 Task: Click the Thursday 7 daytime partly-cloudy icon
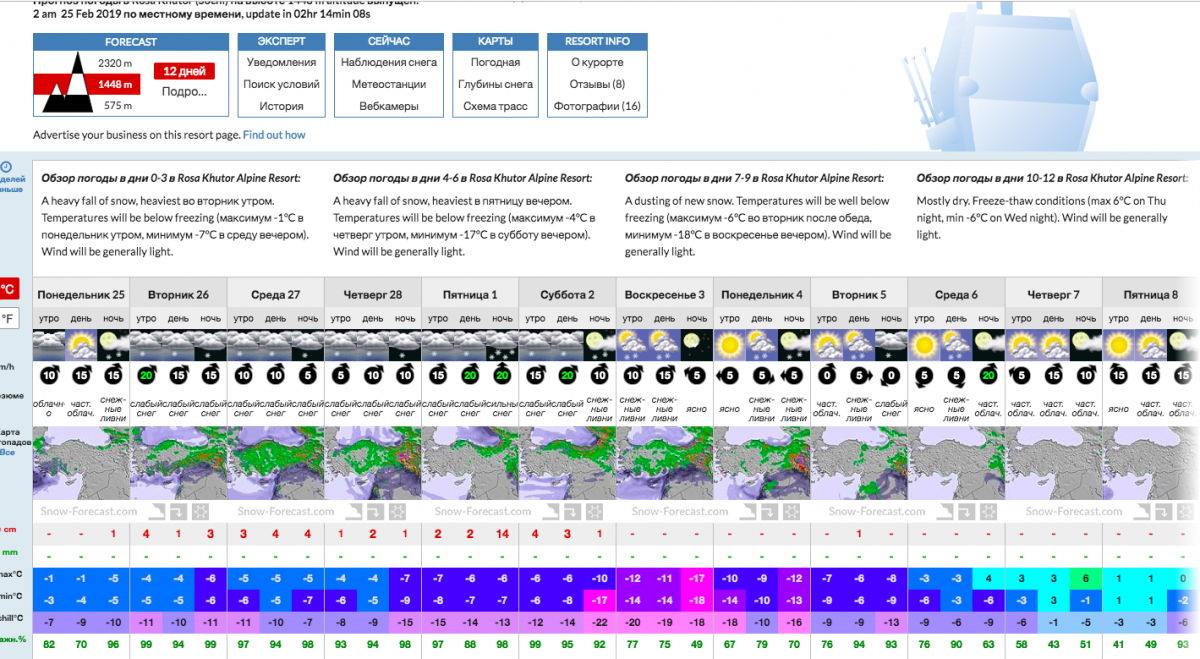pyautogui.click(x=1054, y=345)
